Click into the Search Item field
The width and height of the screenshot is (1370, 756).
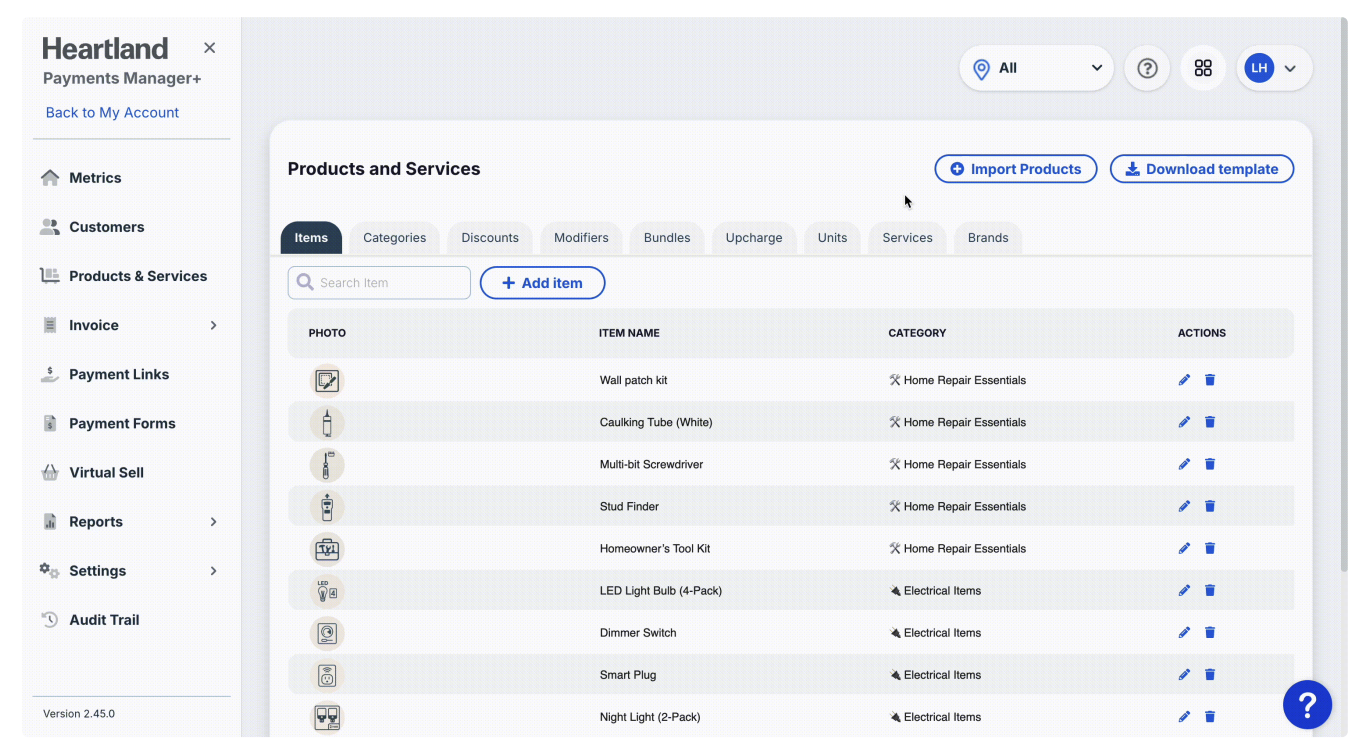tap(390, 283)
